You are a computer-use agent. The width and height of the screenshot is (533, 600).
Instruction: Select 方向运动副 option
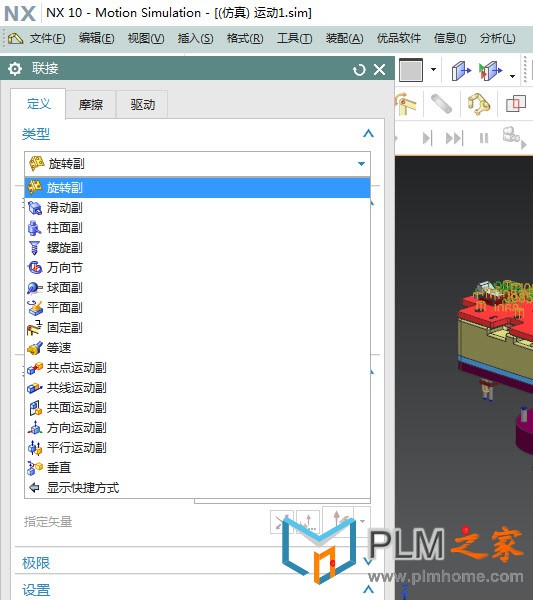(x=197, y=427)
